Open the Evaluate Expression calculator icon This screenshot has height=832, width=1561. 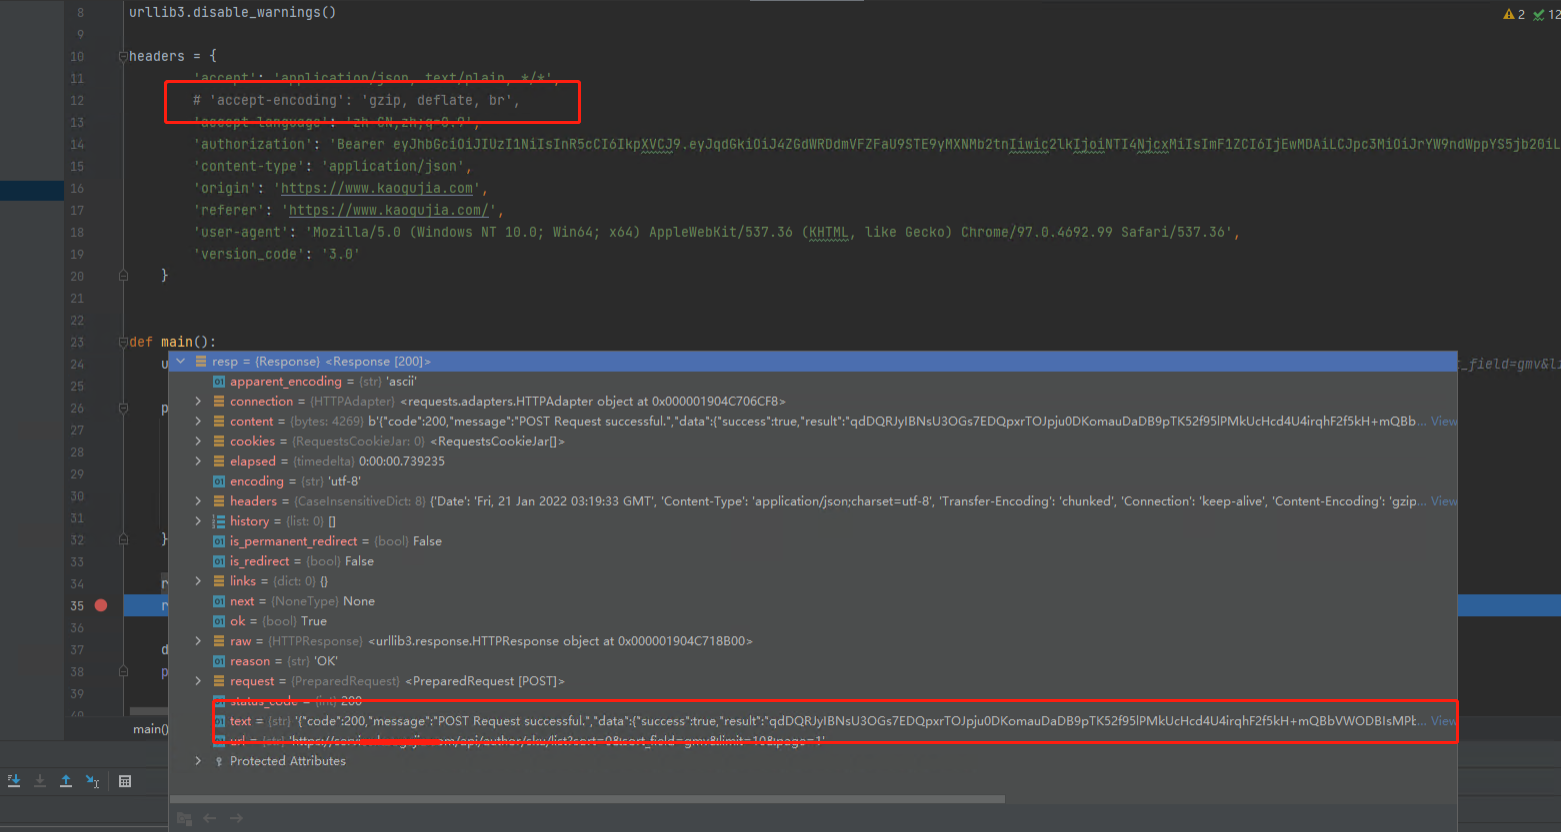125,781
